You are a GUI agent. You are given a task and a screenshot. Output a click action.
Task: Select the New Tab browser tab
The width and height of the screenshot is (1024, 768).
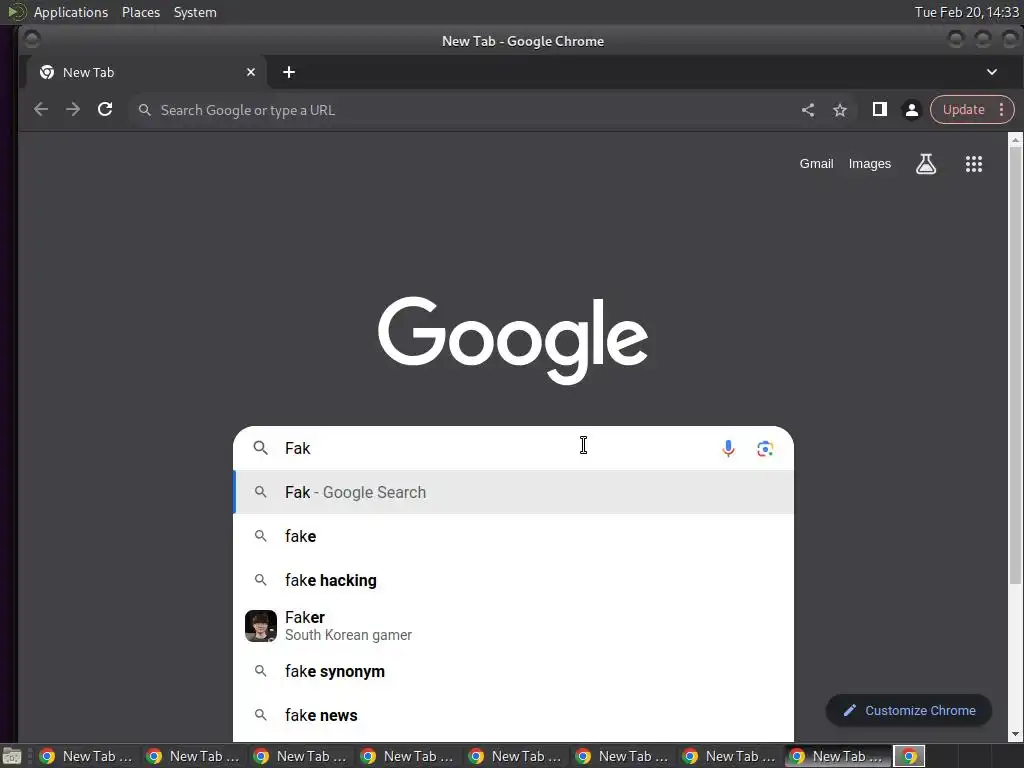(146, 72)
